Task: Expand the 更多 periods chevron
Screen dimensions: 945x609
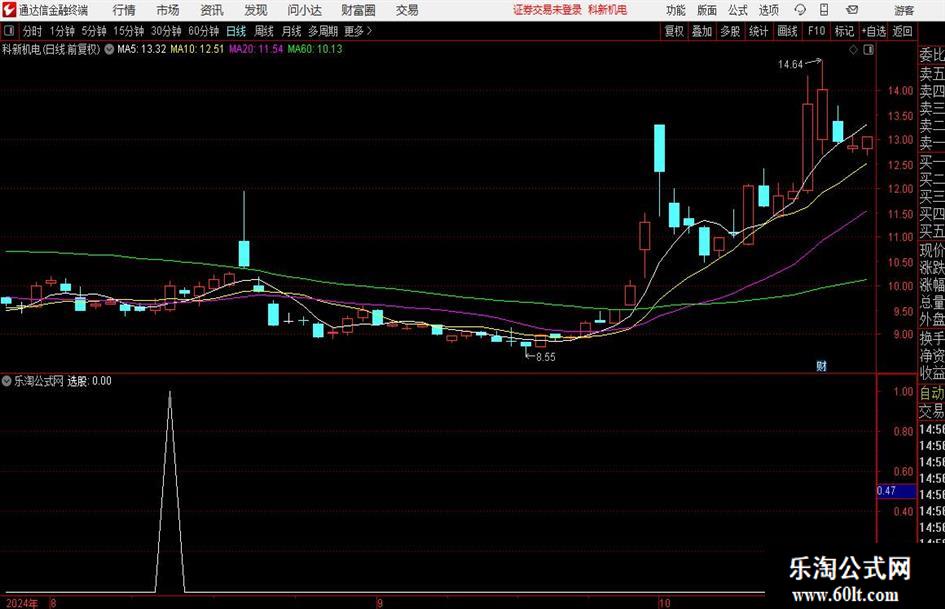Action: pos(359,31)
